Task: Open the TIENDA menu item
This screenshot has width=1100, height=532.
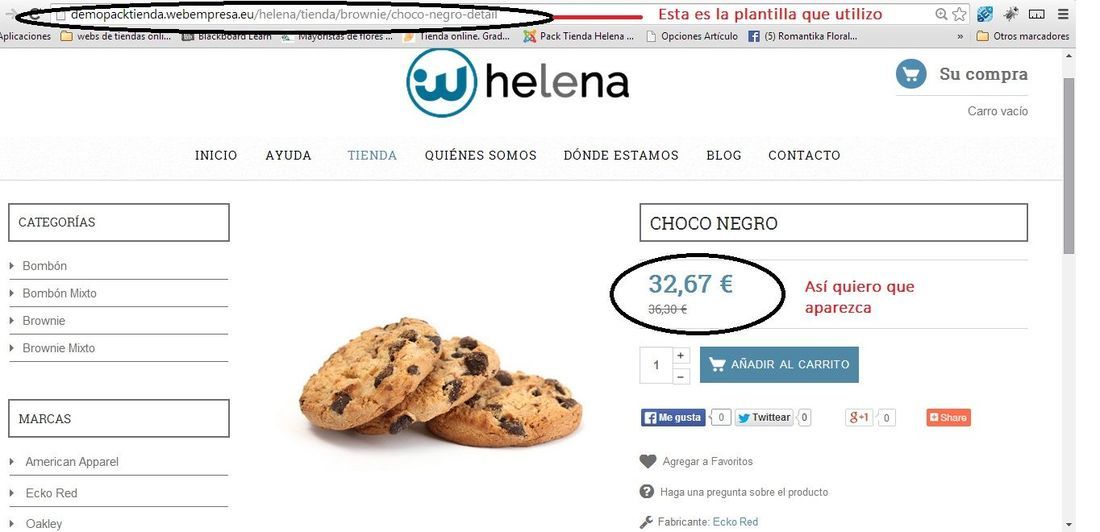Action: pos(372,155)
